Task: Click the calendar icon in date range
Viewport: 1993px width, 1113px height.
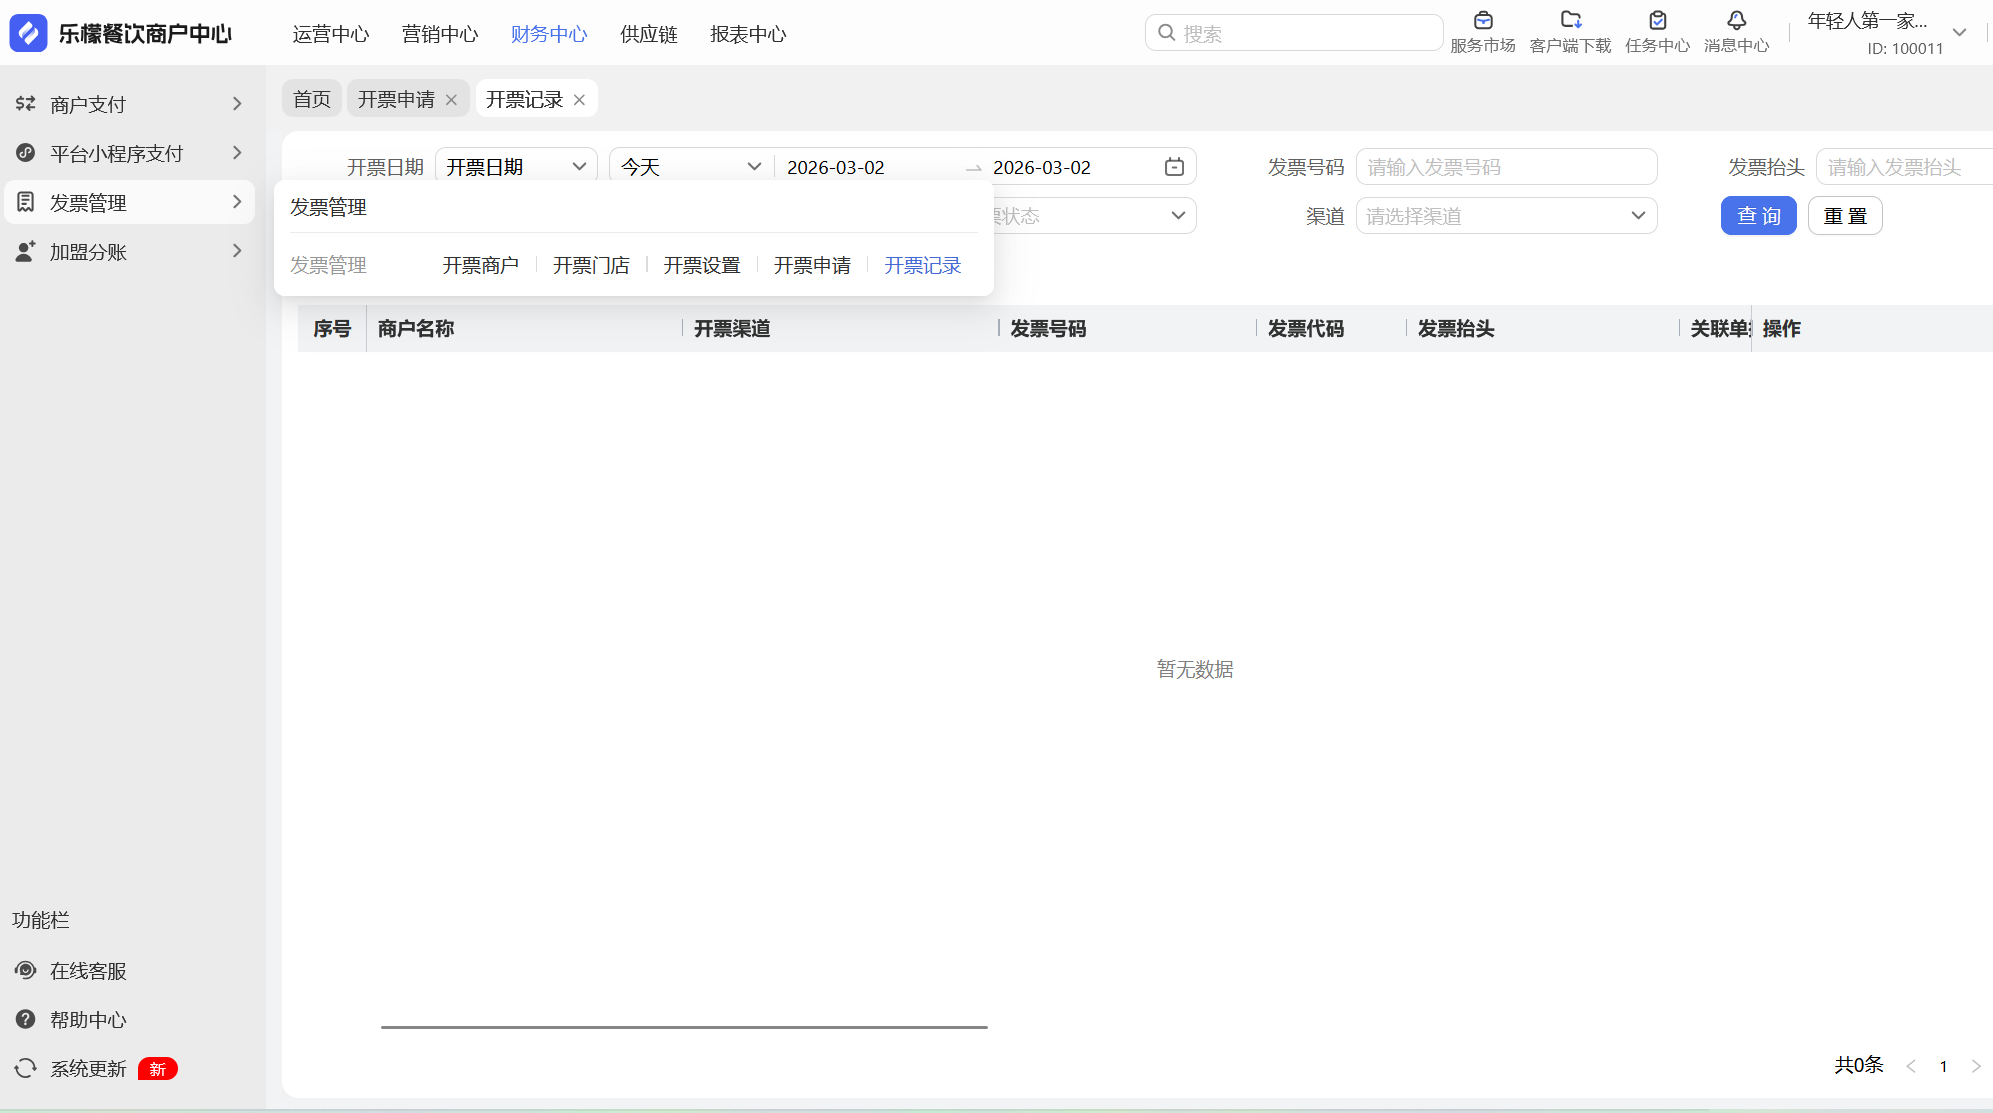Action: coord(1174,167)
